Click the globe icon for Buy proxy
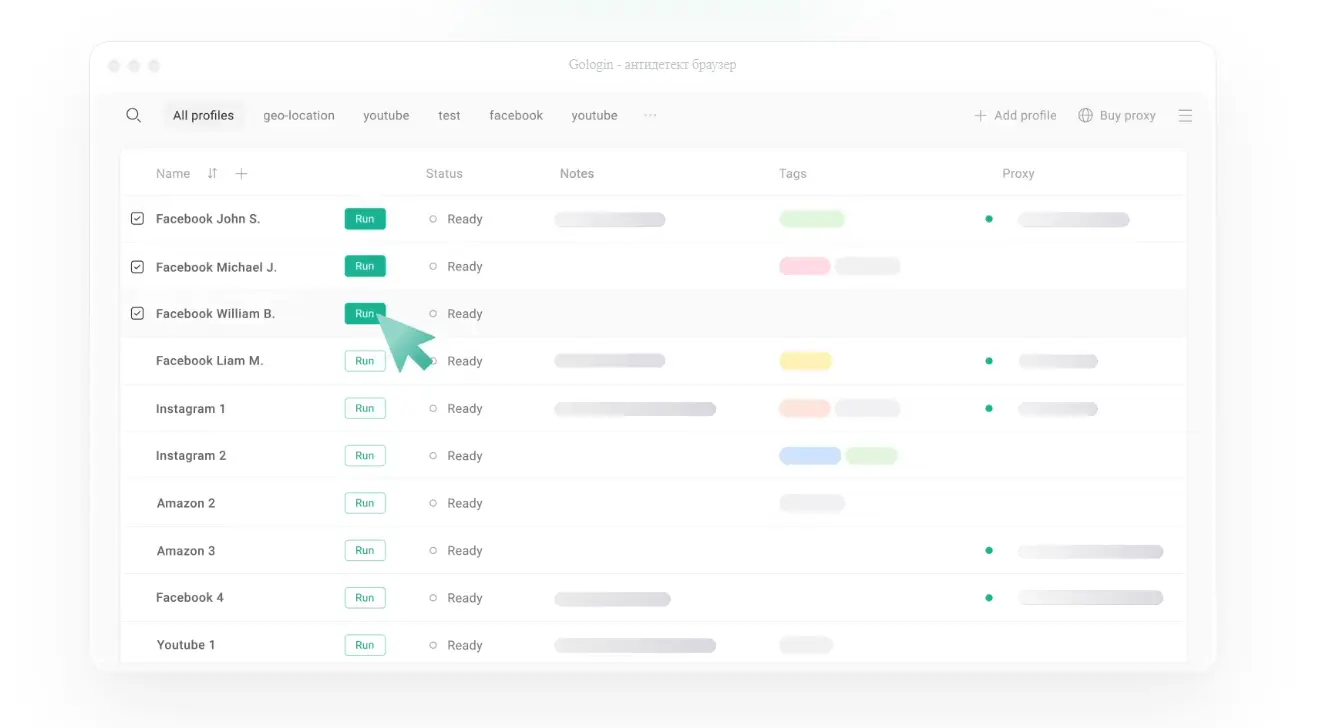Screen dimensions: 1340x728 coord(1085,115)
